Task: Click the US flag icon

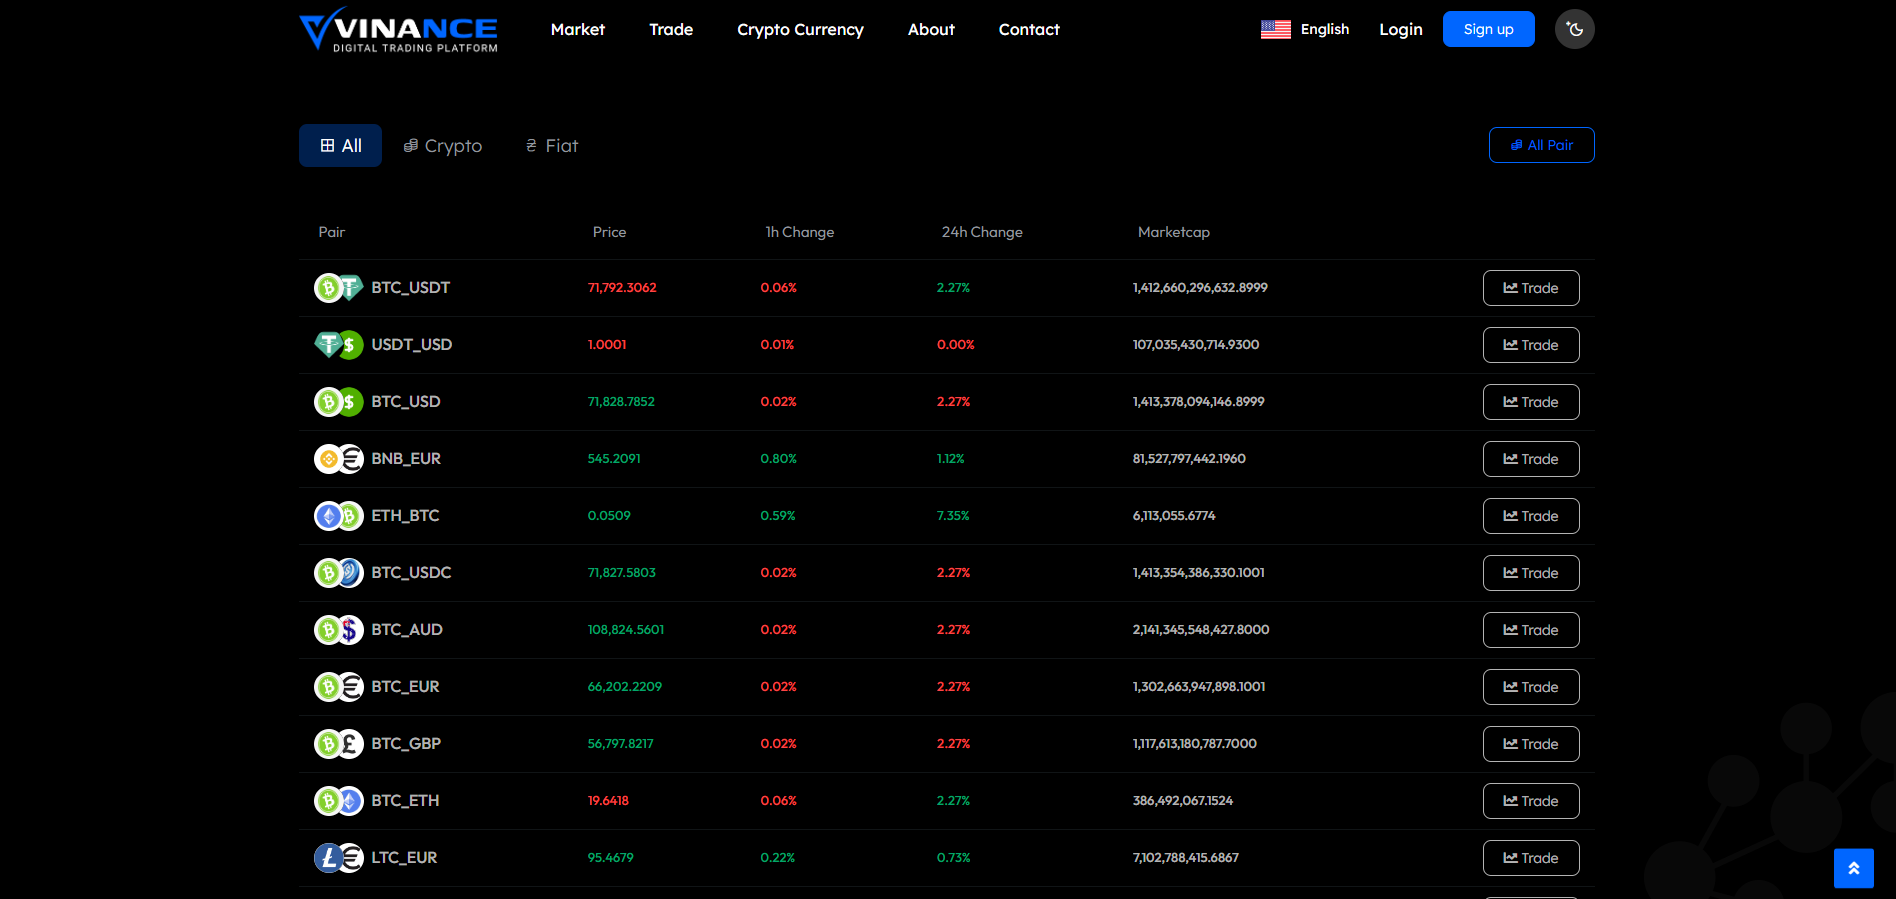Action: pos(1275,30)
